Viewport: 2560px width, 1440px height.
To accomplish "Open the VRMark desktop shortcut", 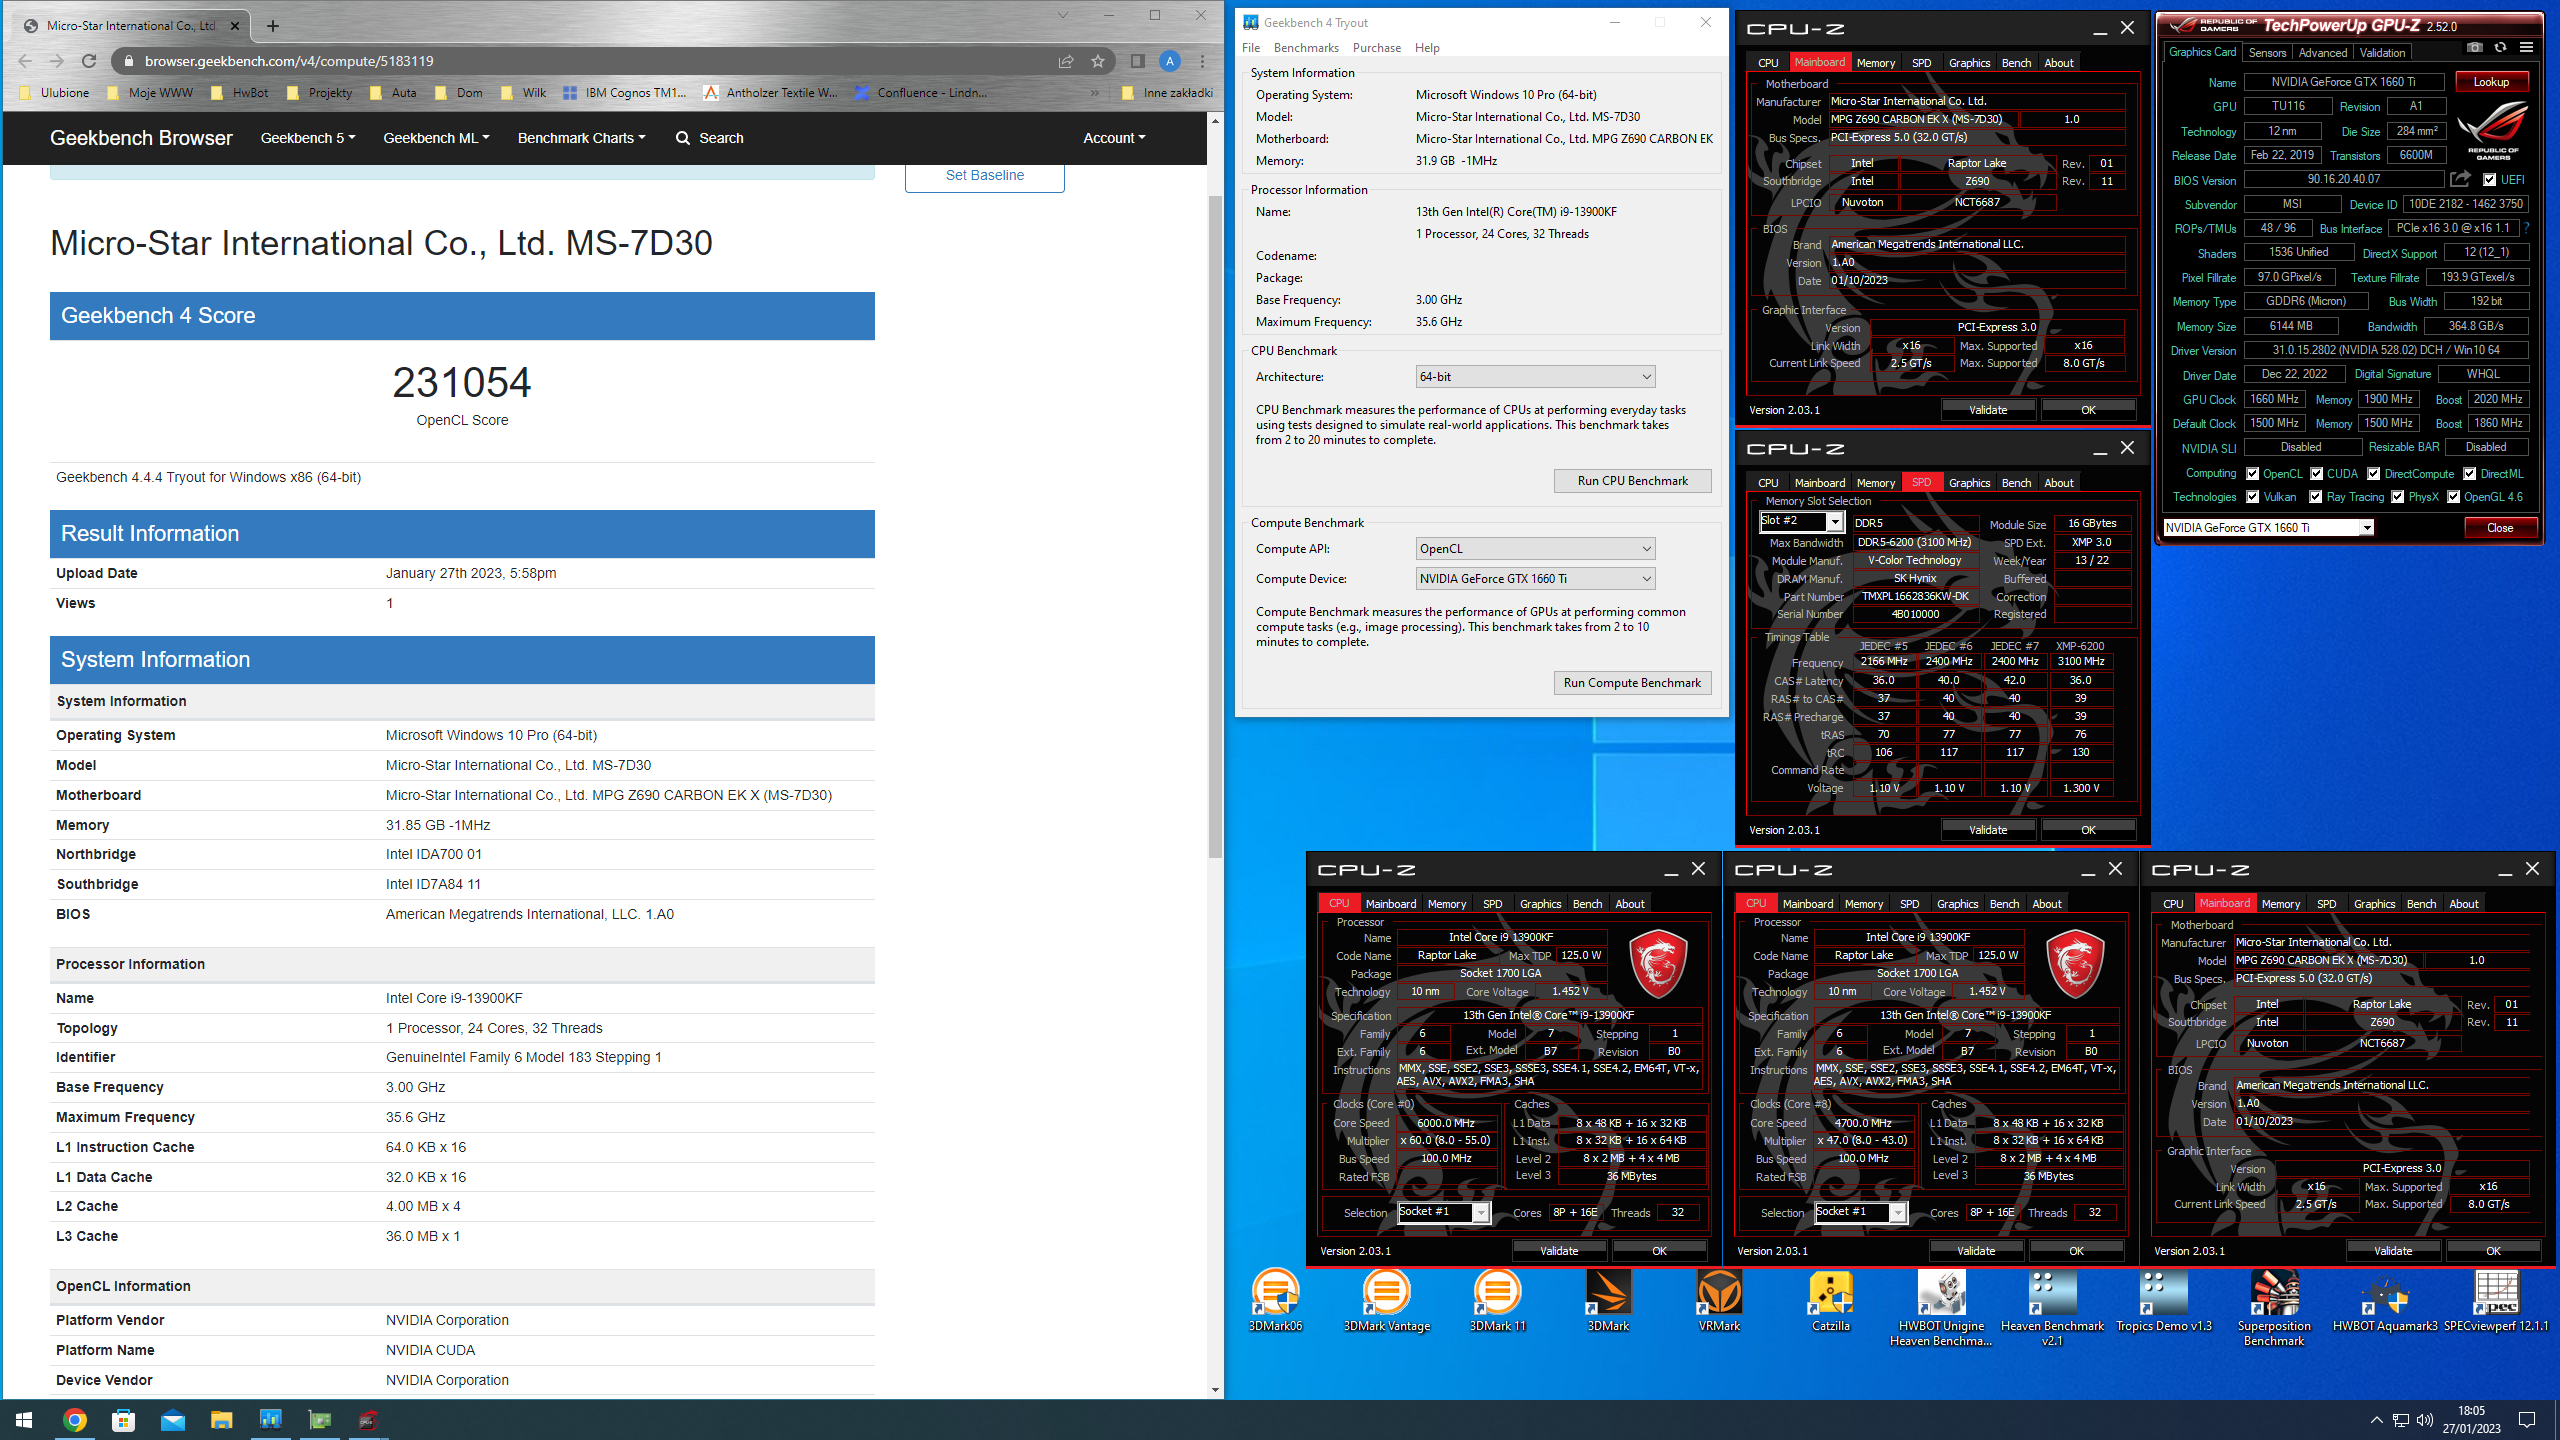I will pos(1719,1300).
